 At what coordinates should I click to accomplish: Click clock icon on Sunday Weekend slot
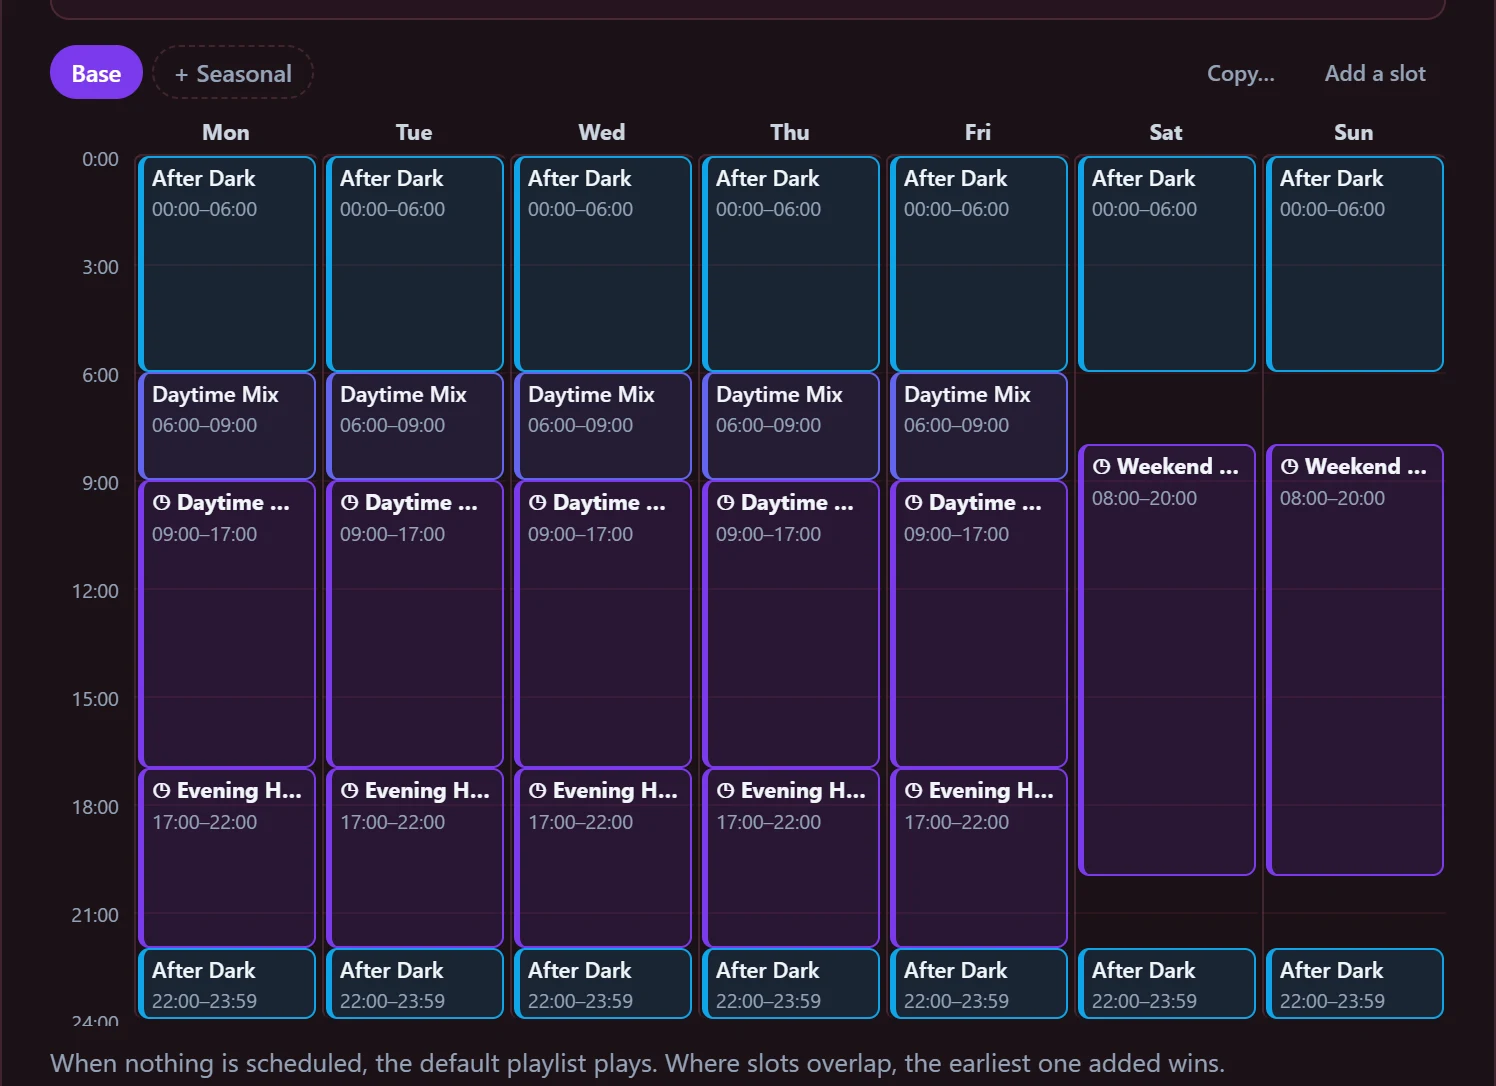pyautogui.click(x=1289, y=467)
